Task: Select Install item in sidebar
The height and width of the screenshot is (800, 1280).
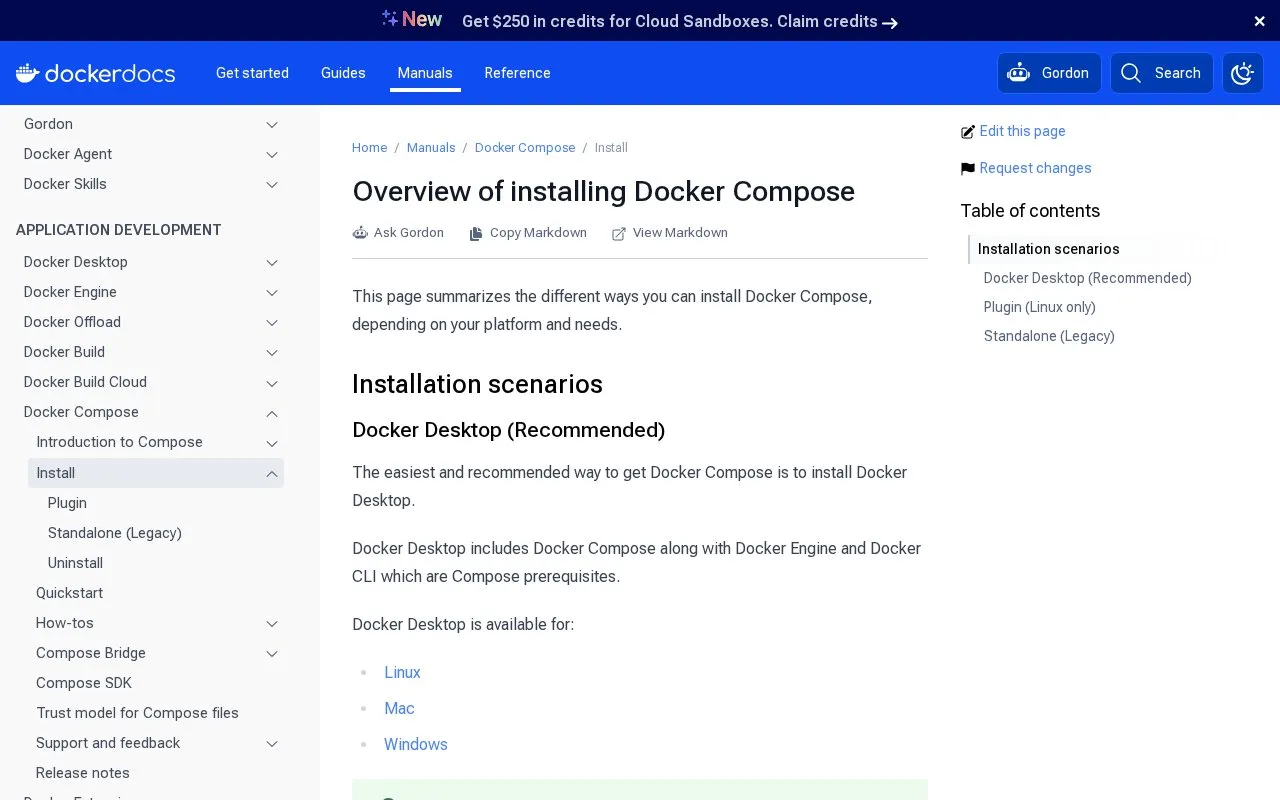Action: coord(156,473)
